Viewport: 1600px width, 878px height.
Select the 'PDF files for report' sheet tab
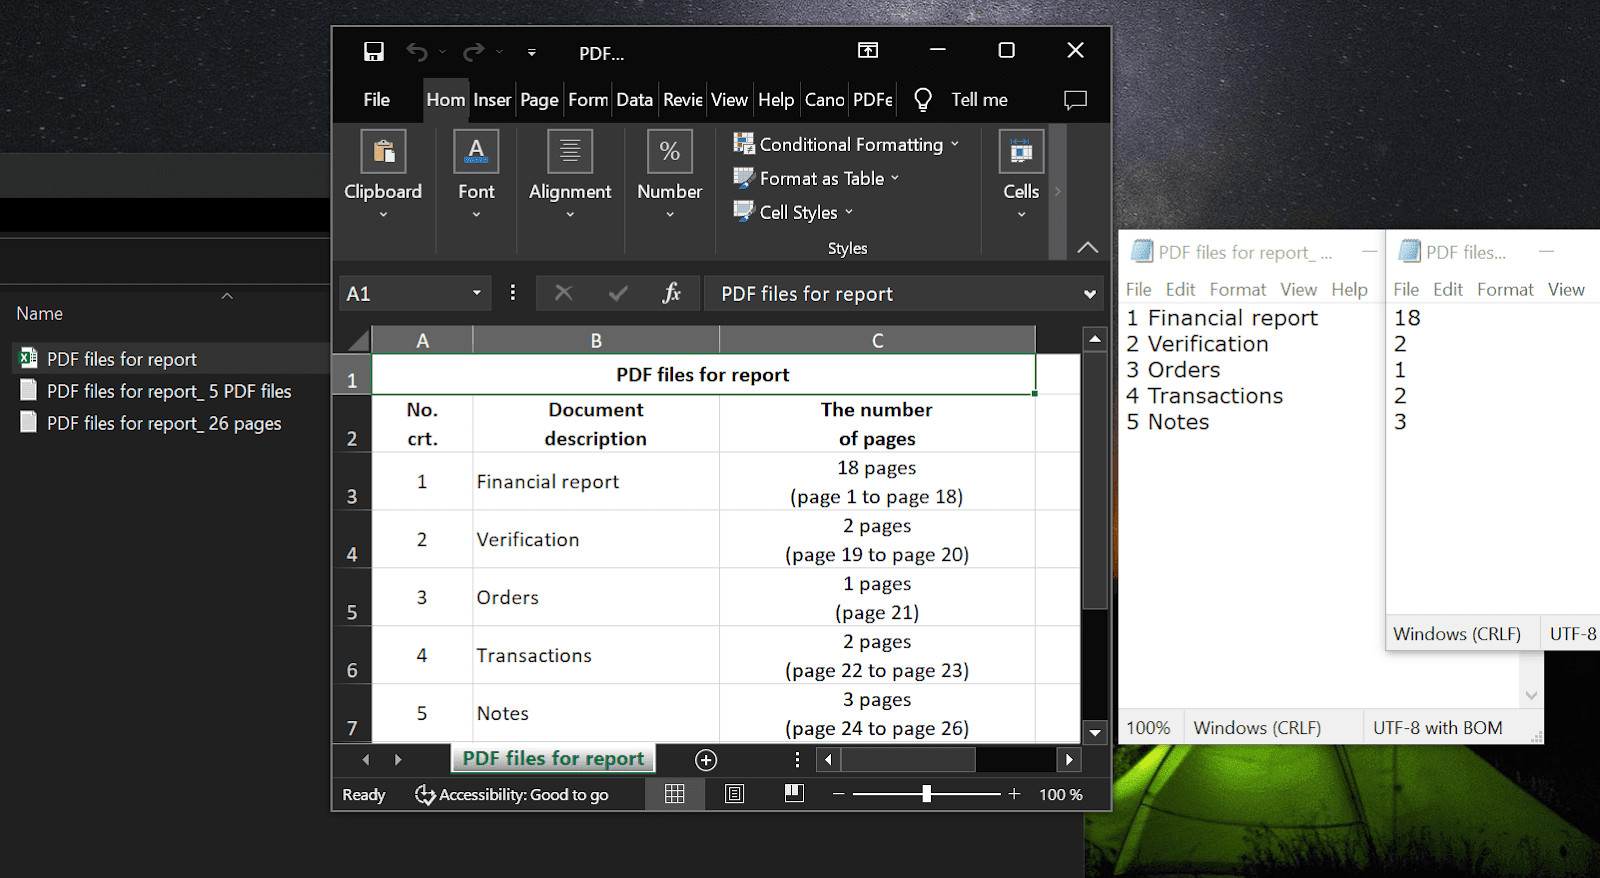point(553,759)
